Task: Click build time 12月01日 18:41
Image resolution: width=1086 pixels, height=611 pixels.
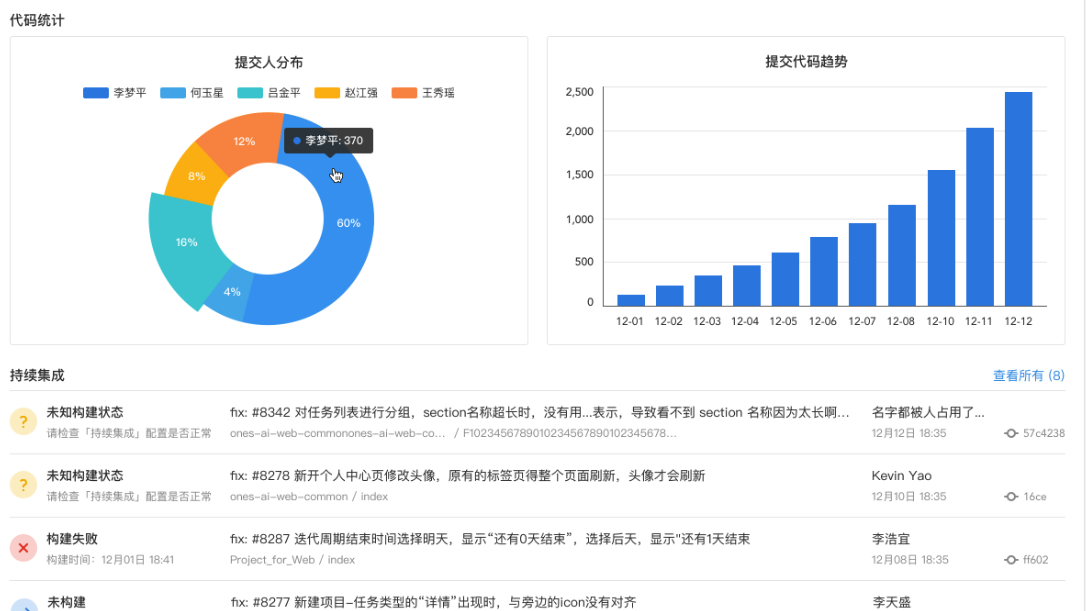Action: (137, 560)
